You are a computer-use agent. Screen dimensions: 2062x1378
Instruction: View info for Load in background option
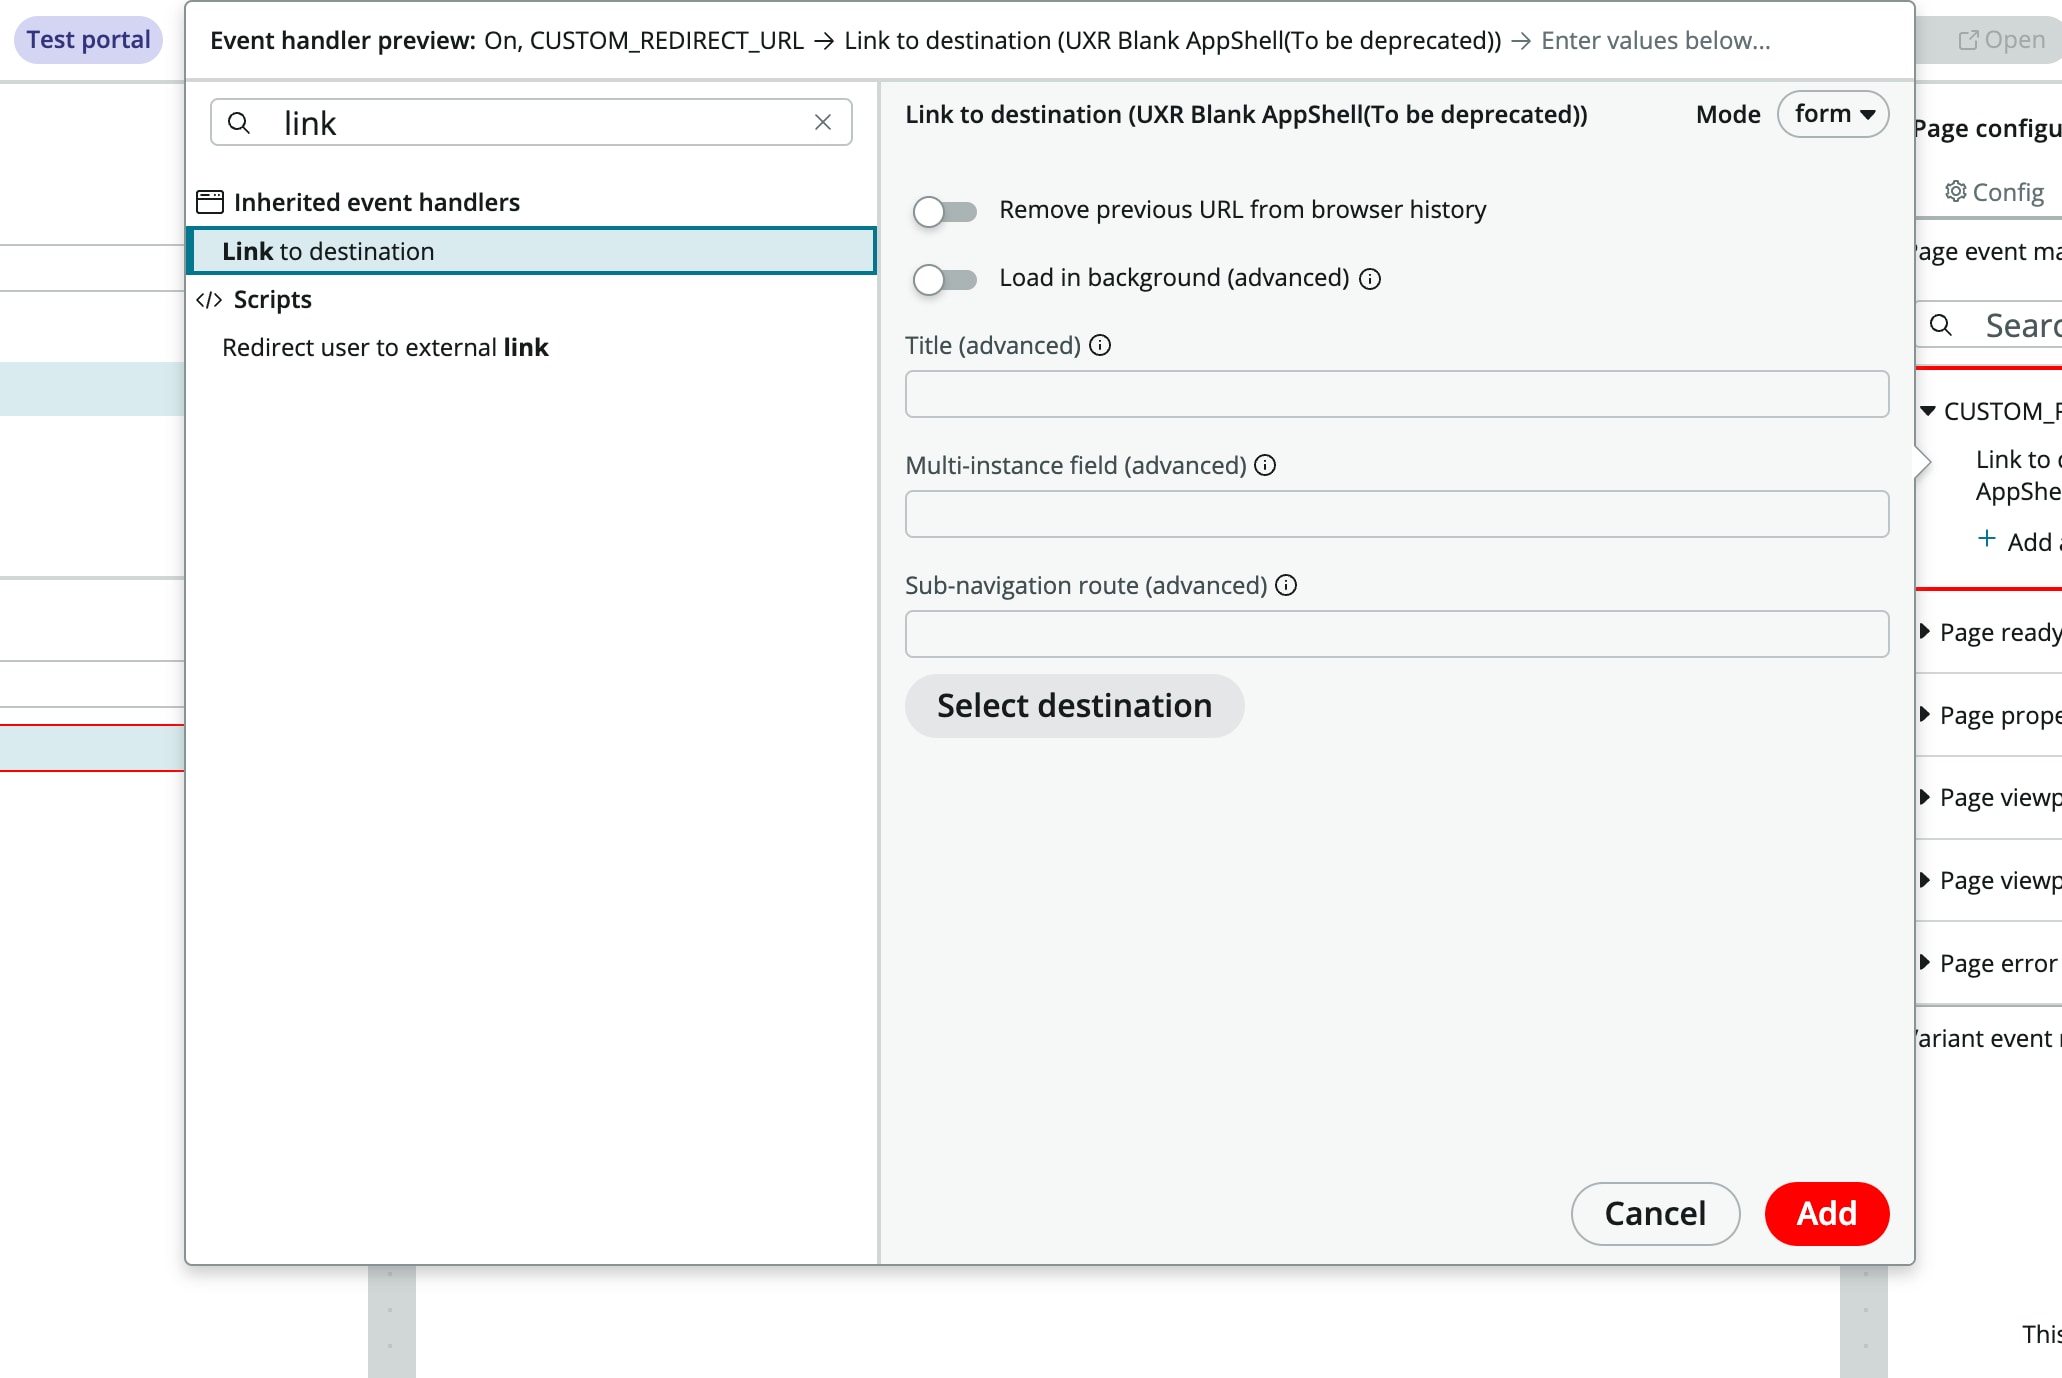point(1369,279)
